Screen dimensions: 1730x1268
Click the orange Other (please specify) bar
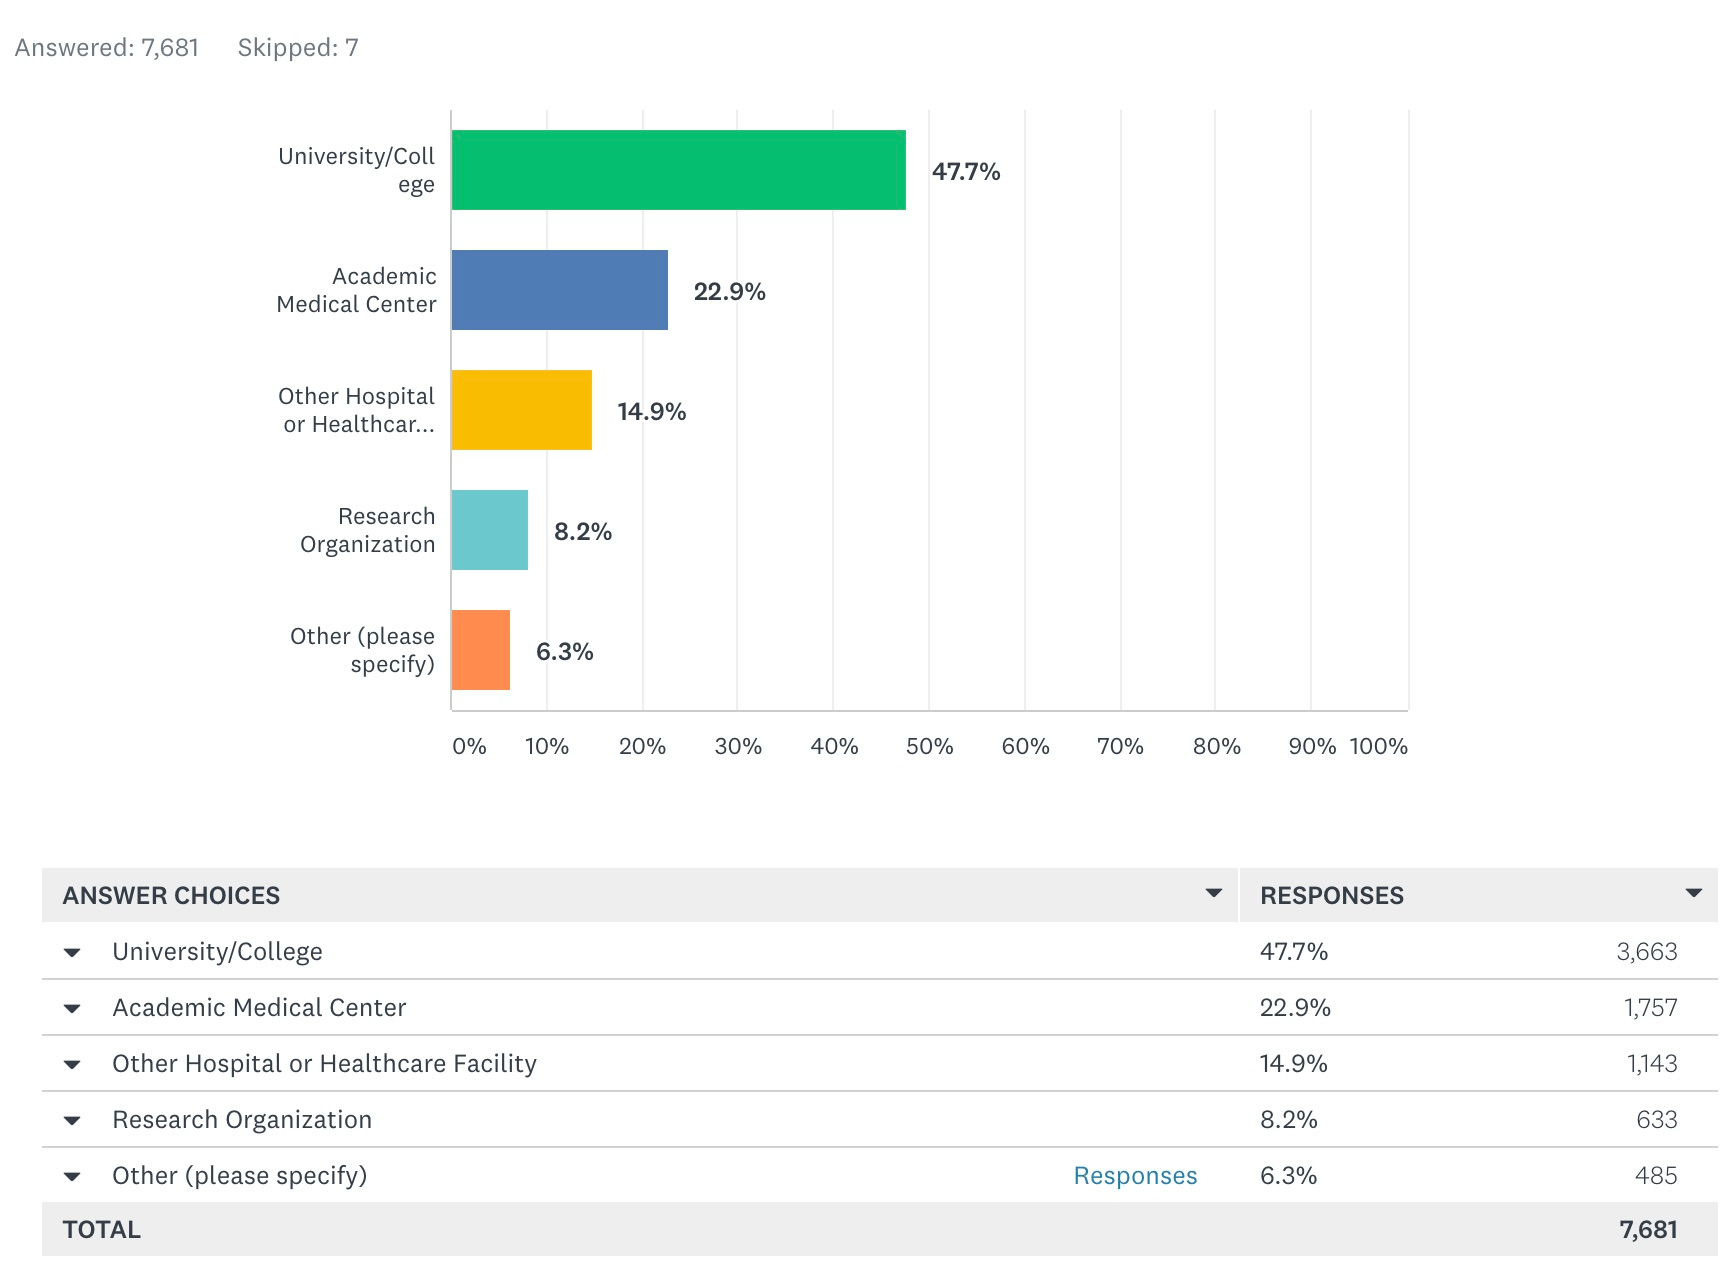[481, 650]
